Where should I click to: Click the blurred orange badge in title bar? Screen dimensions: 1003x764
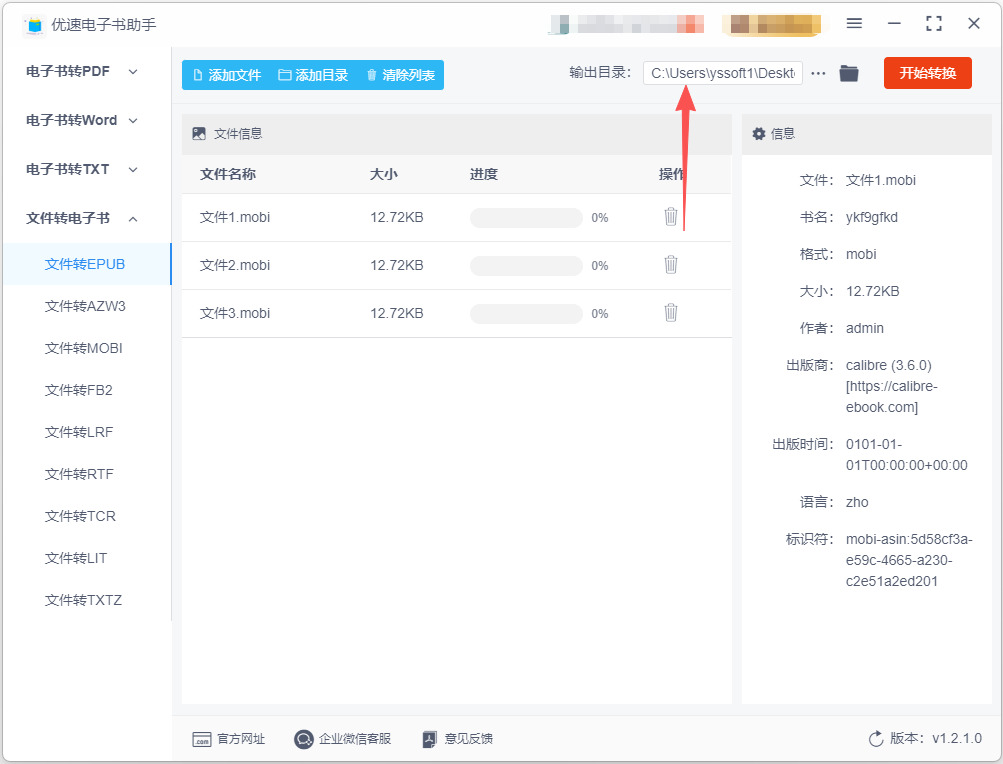(772, 24)
